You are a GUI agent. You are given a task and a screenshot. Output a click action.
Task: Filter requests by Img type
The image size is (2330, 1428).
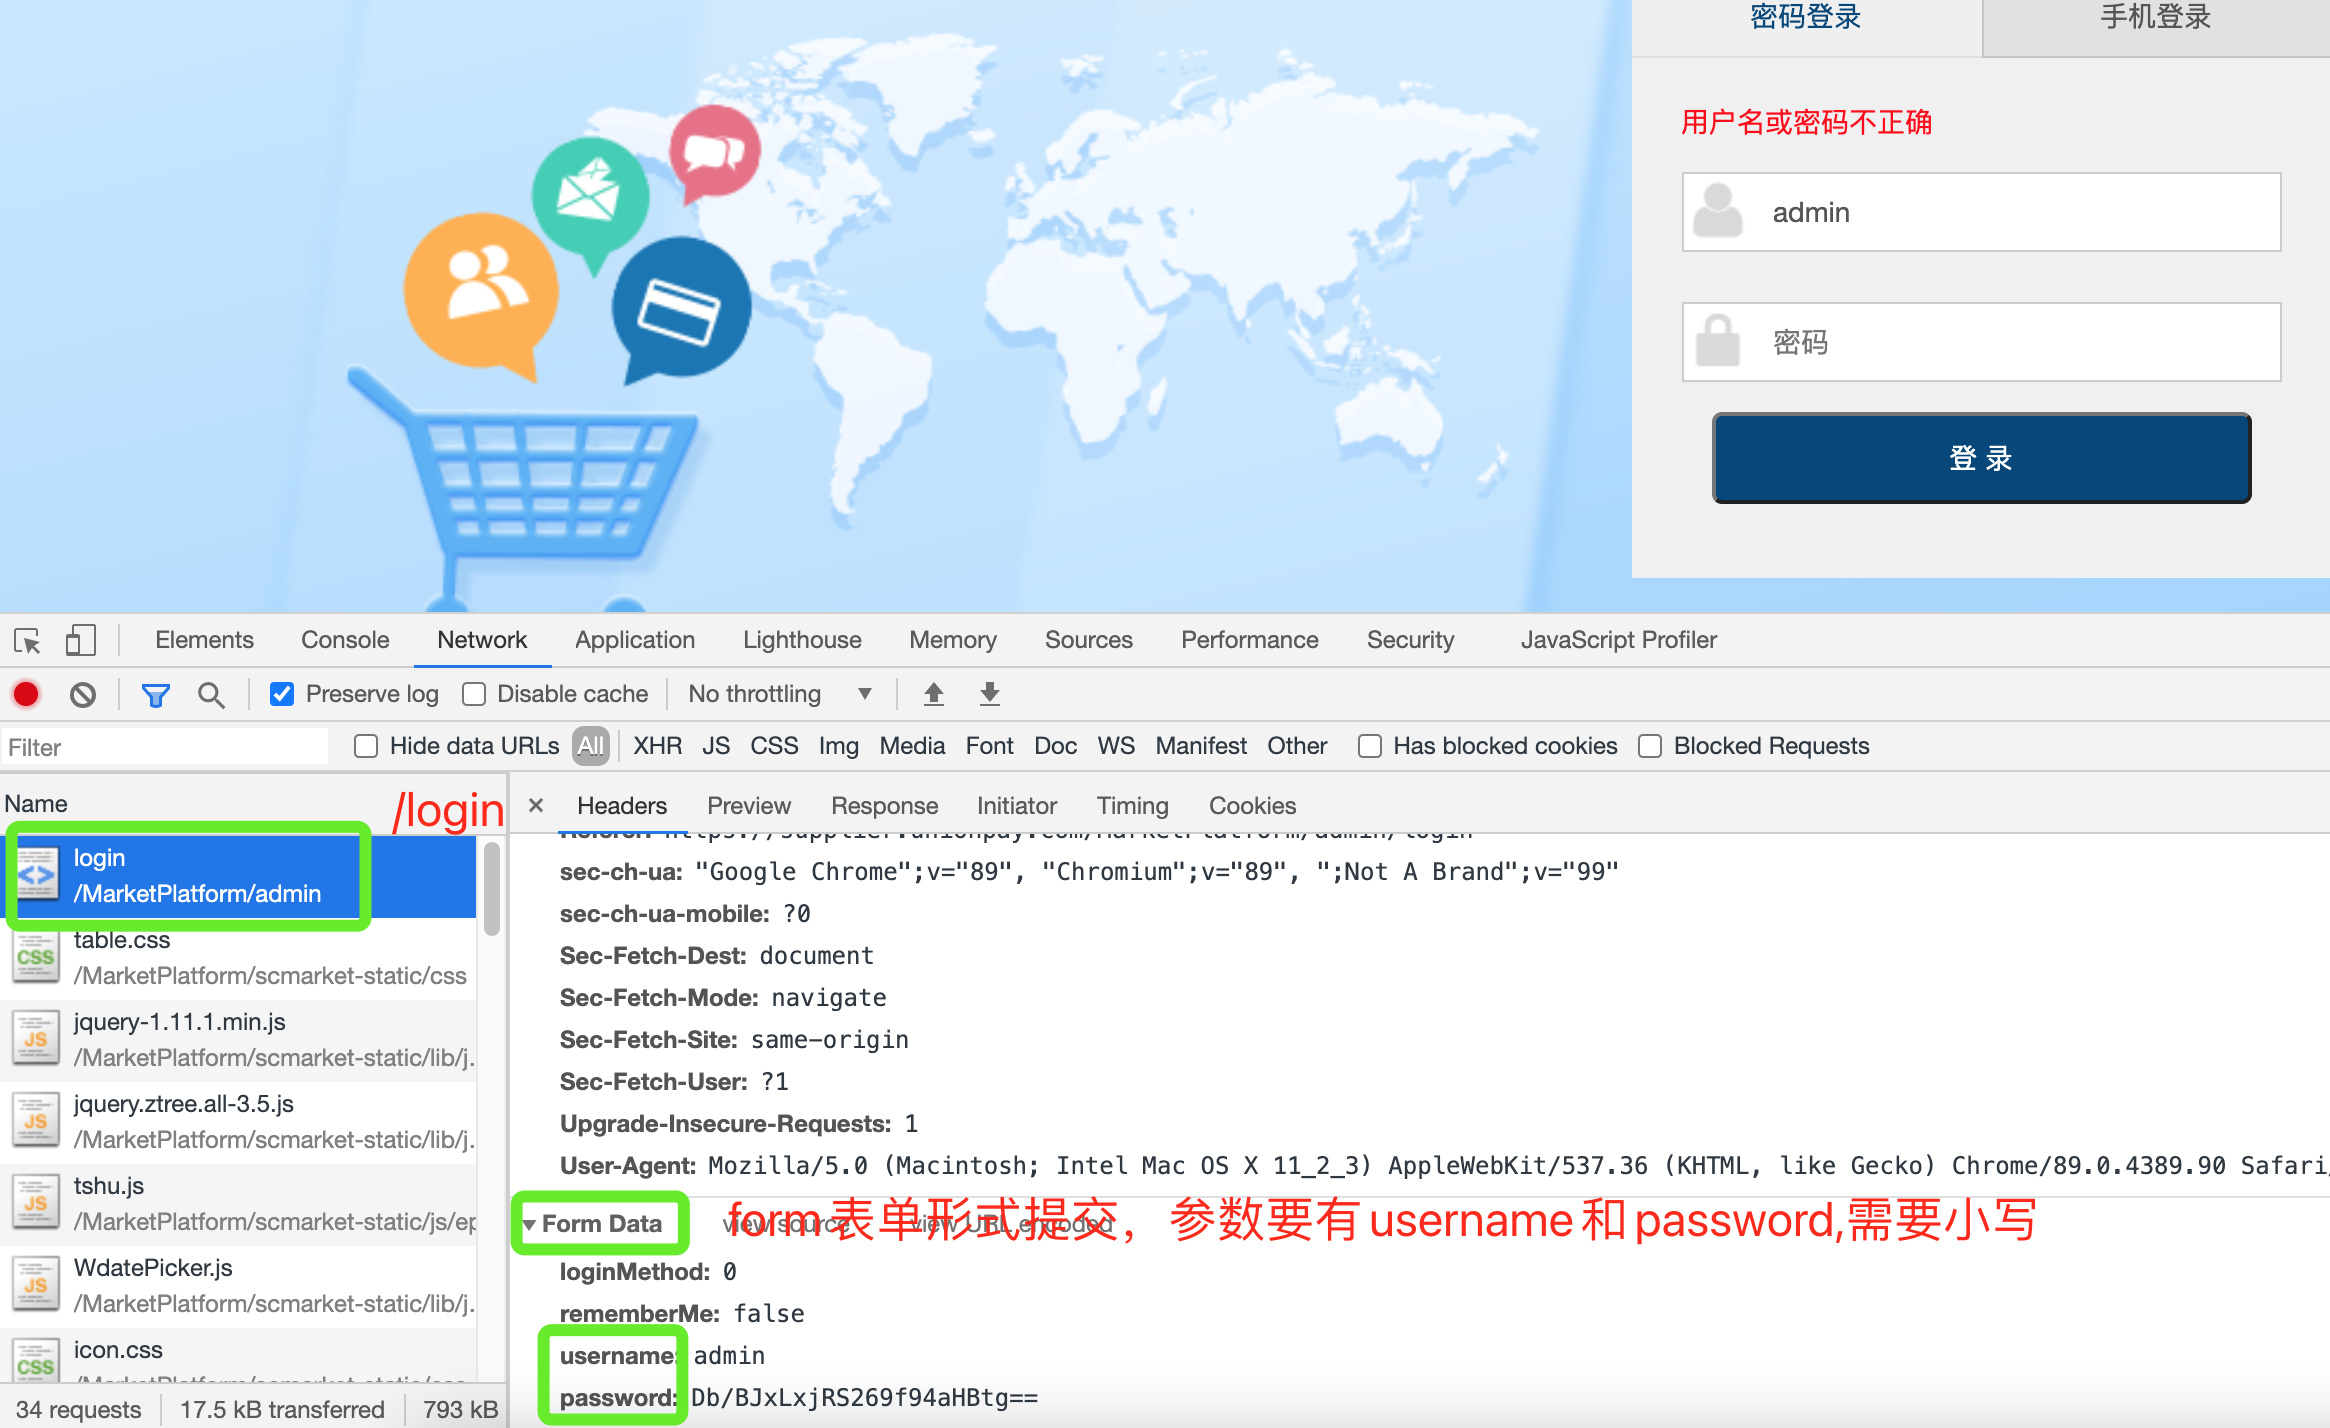pos(839,746)
